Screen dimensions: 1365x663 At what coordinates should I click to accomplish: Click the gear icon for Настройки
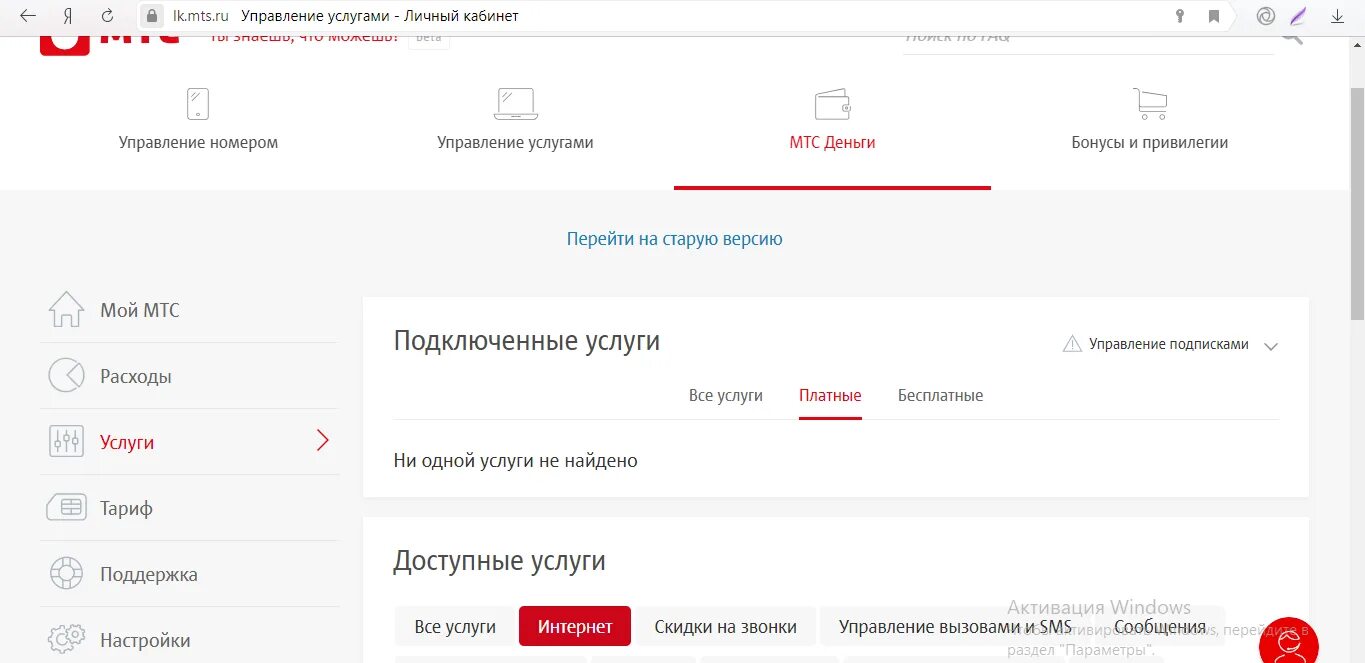[x=66, y=640]
